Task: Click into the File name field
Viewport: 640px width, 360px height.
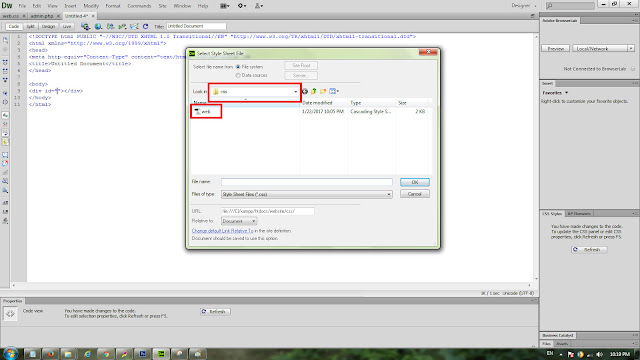Action: tap(307, 182)
